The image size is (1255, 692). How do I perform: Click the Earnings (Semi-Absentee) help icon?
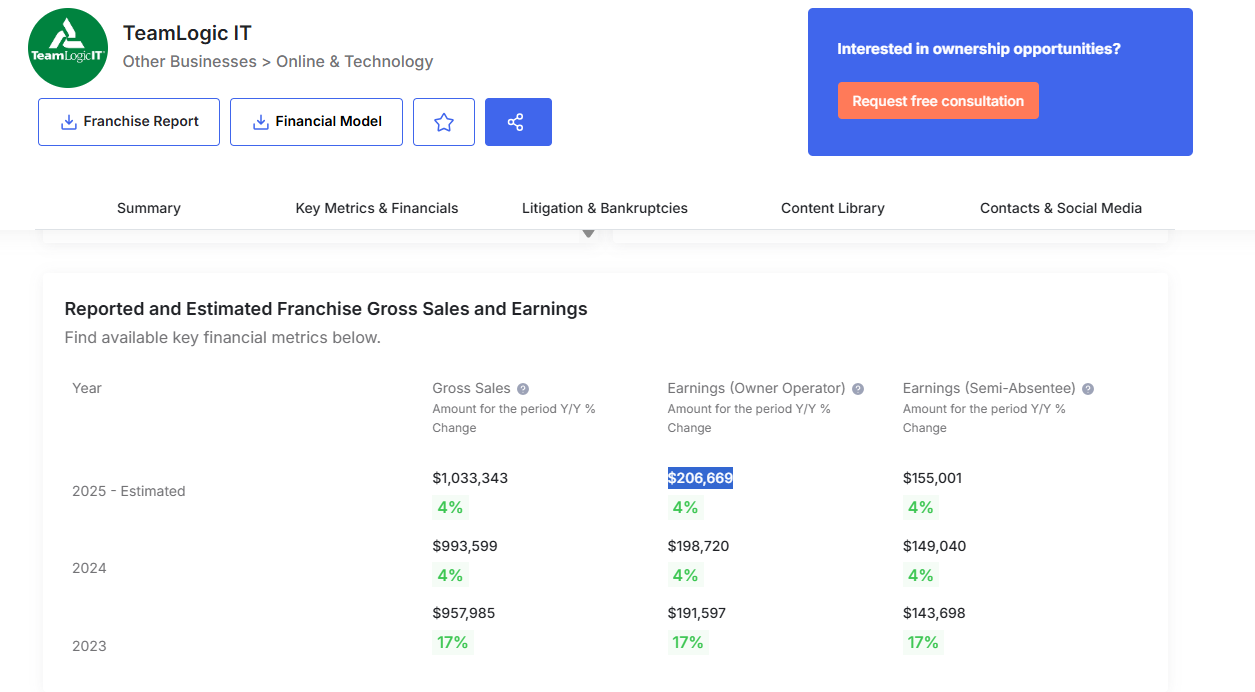coord(1088,389)
